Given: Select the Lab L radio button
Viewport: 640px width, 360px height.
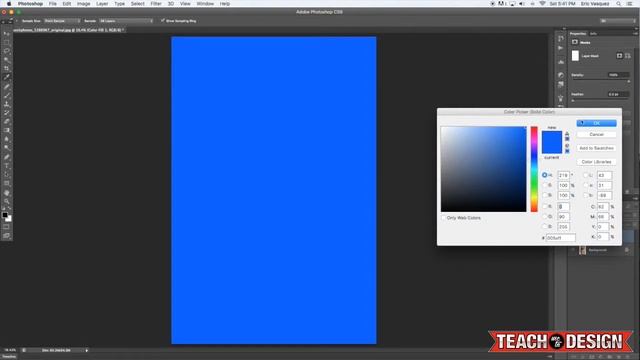Looking at the screenshot, I should point(585,175).
